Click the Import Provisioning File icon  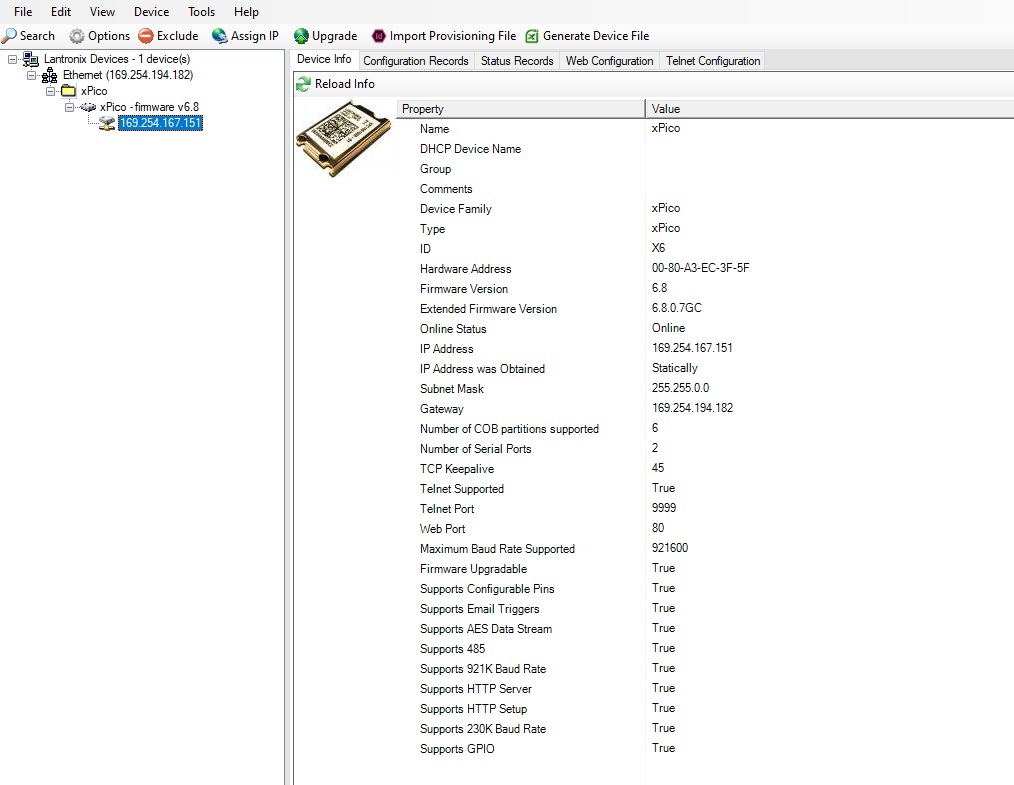[378, 36]
